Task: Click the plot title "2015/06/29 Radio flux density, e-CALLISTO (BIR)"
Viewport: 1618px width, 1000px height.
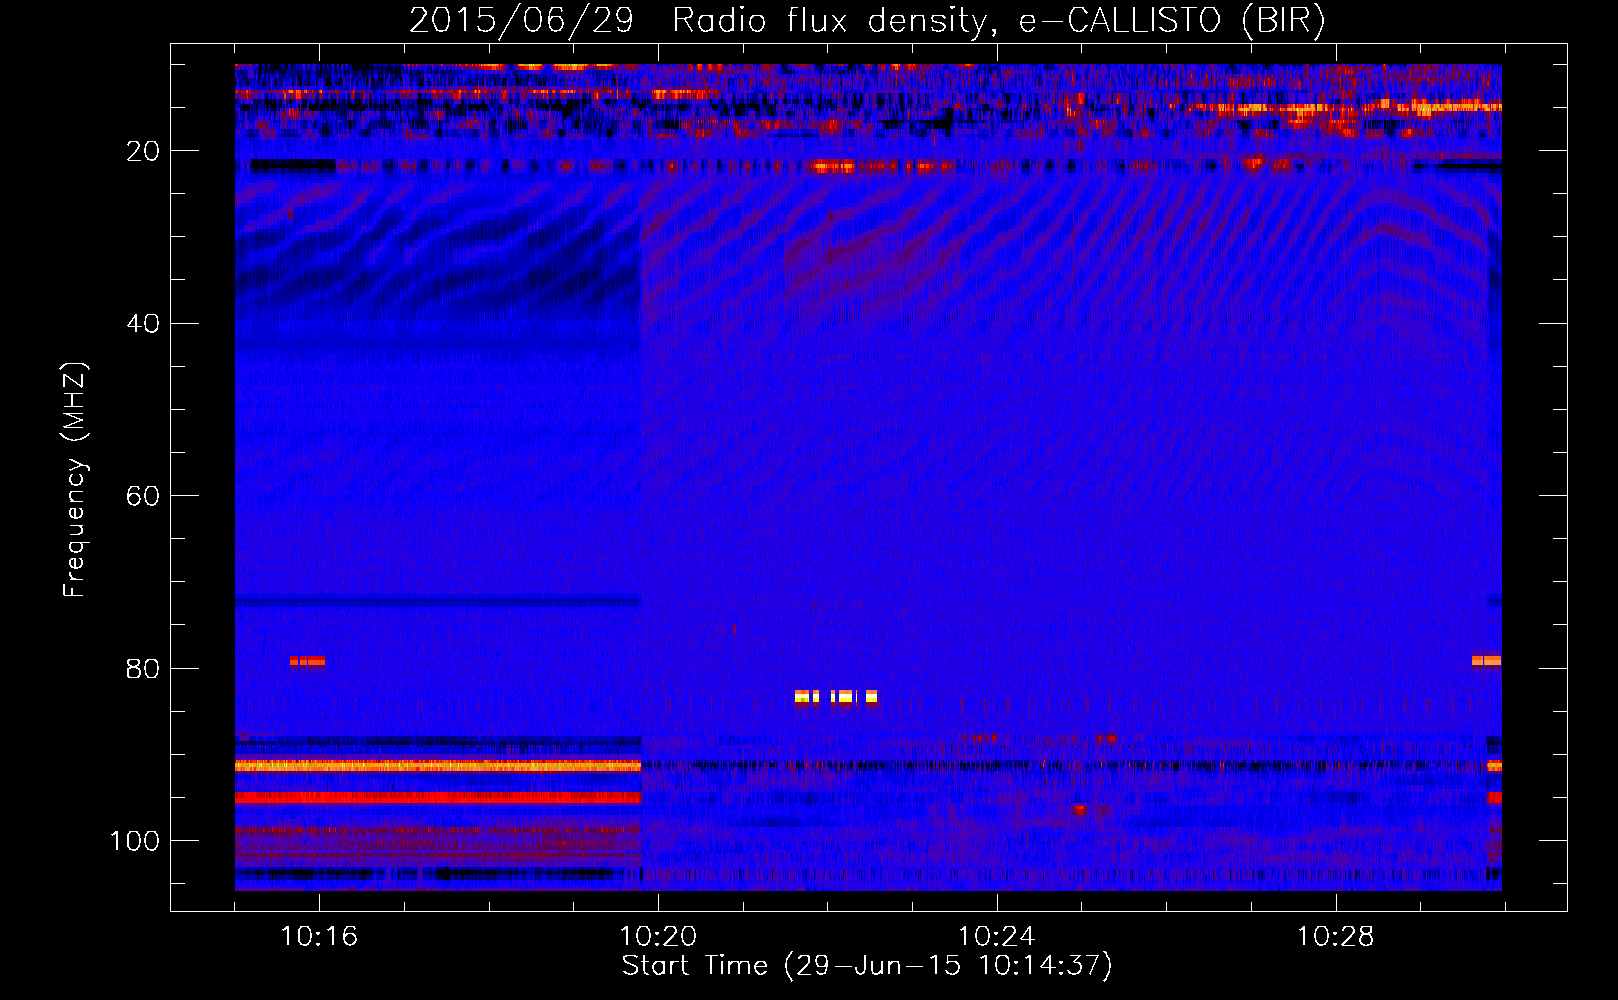Action: pyautogui.click(x=867, y=21)
